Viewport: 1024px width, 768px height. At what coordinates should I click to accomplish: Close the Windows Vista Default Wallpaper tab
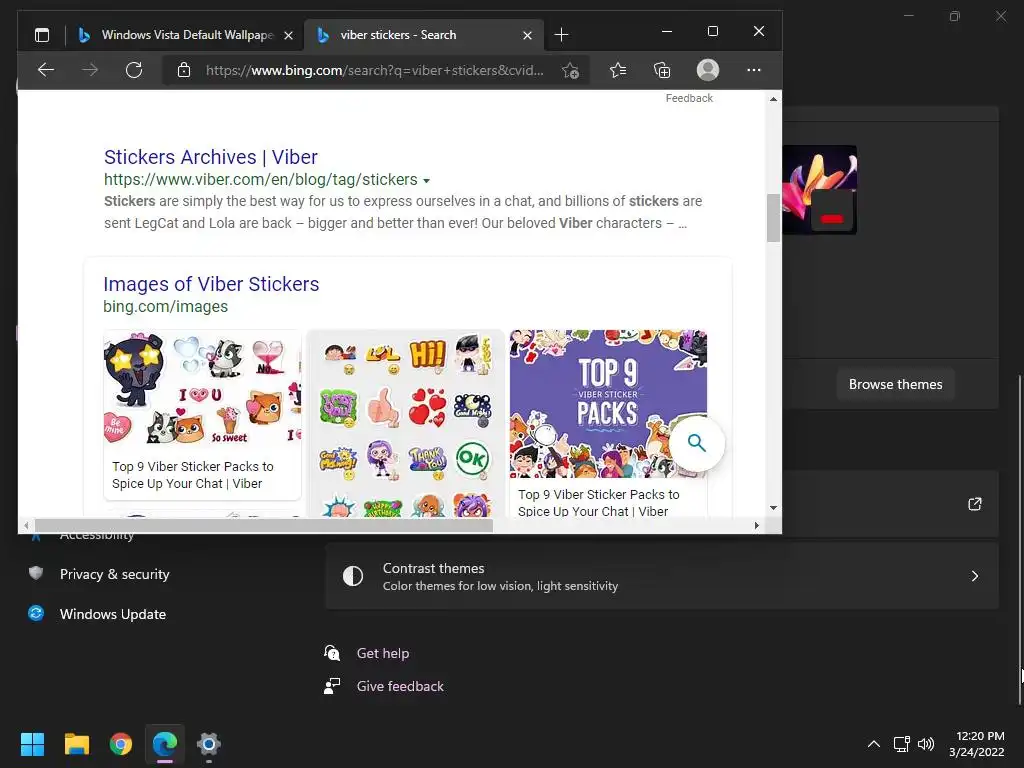click(288, 35)
